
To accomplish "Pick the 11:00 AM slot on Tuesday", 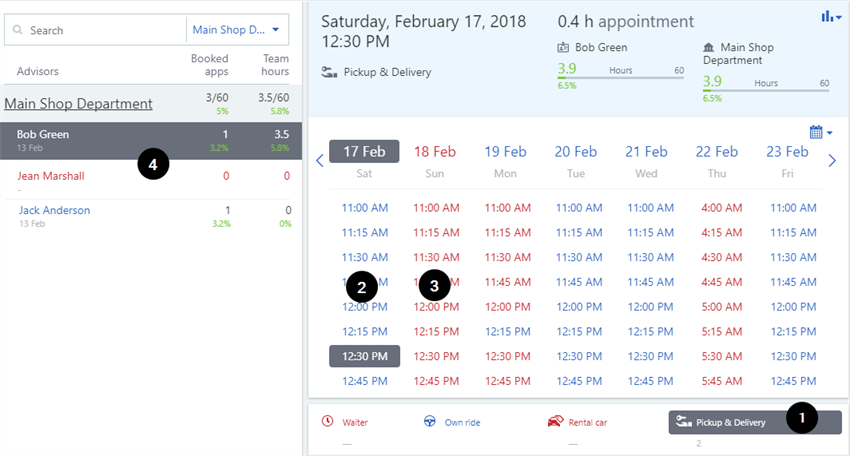I will [576, 208].
